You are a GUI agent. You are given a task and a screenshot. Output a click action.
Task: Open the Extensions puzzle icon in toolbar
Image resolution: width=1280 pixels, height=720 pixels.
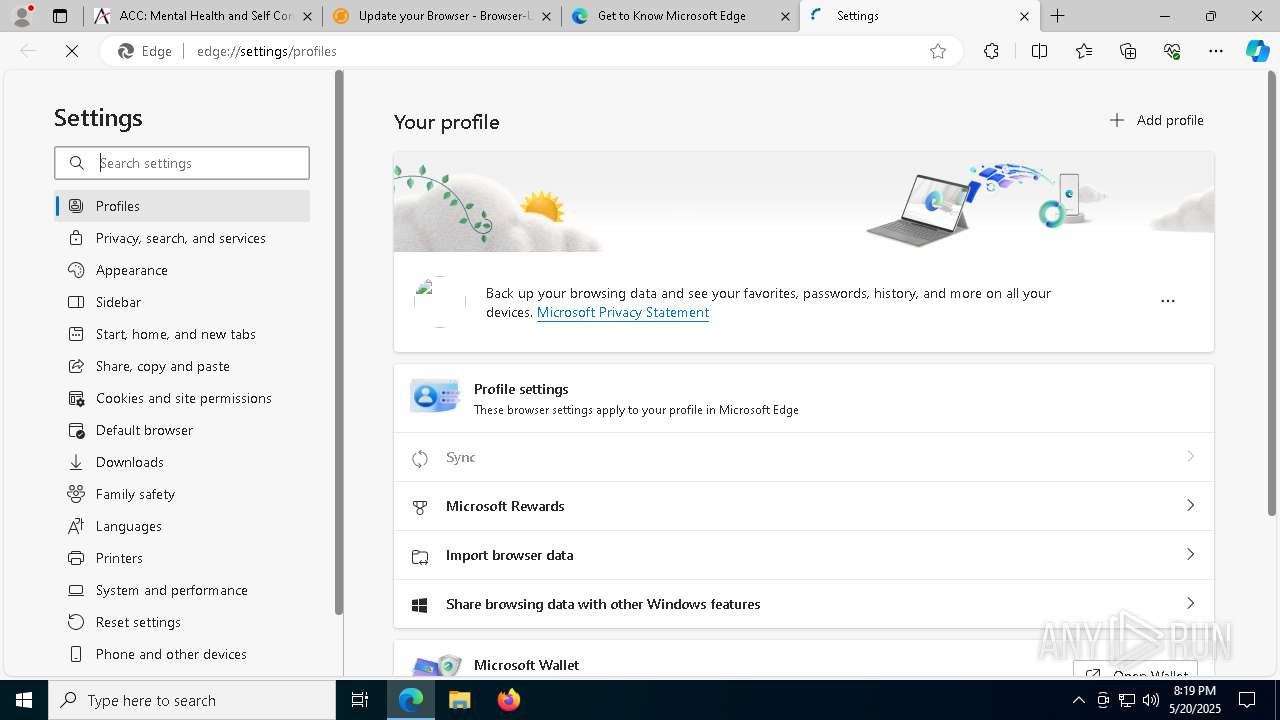point(991,51)
